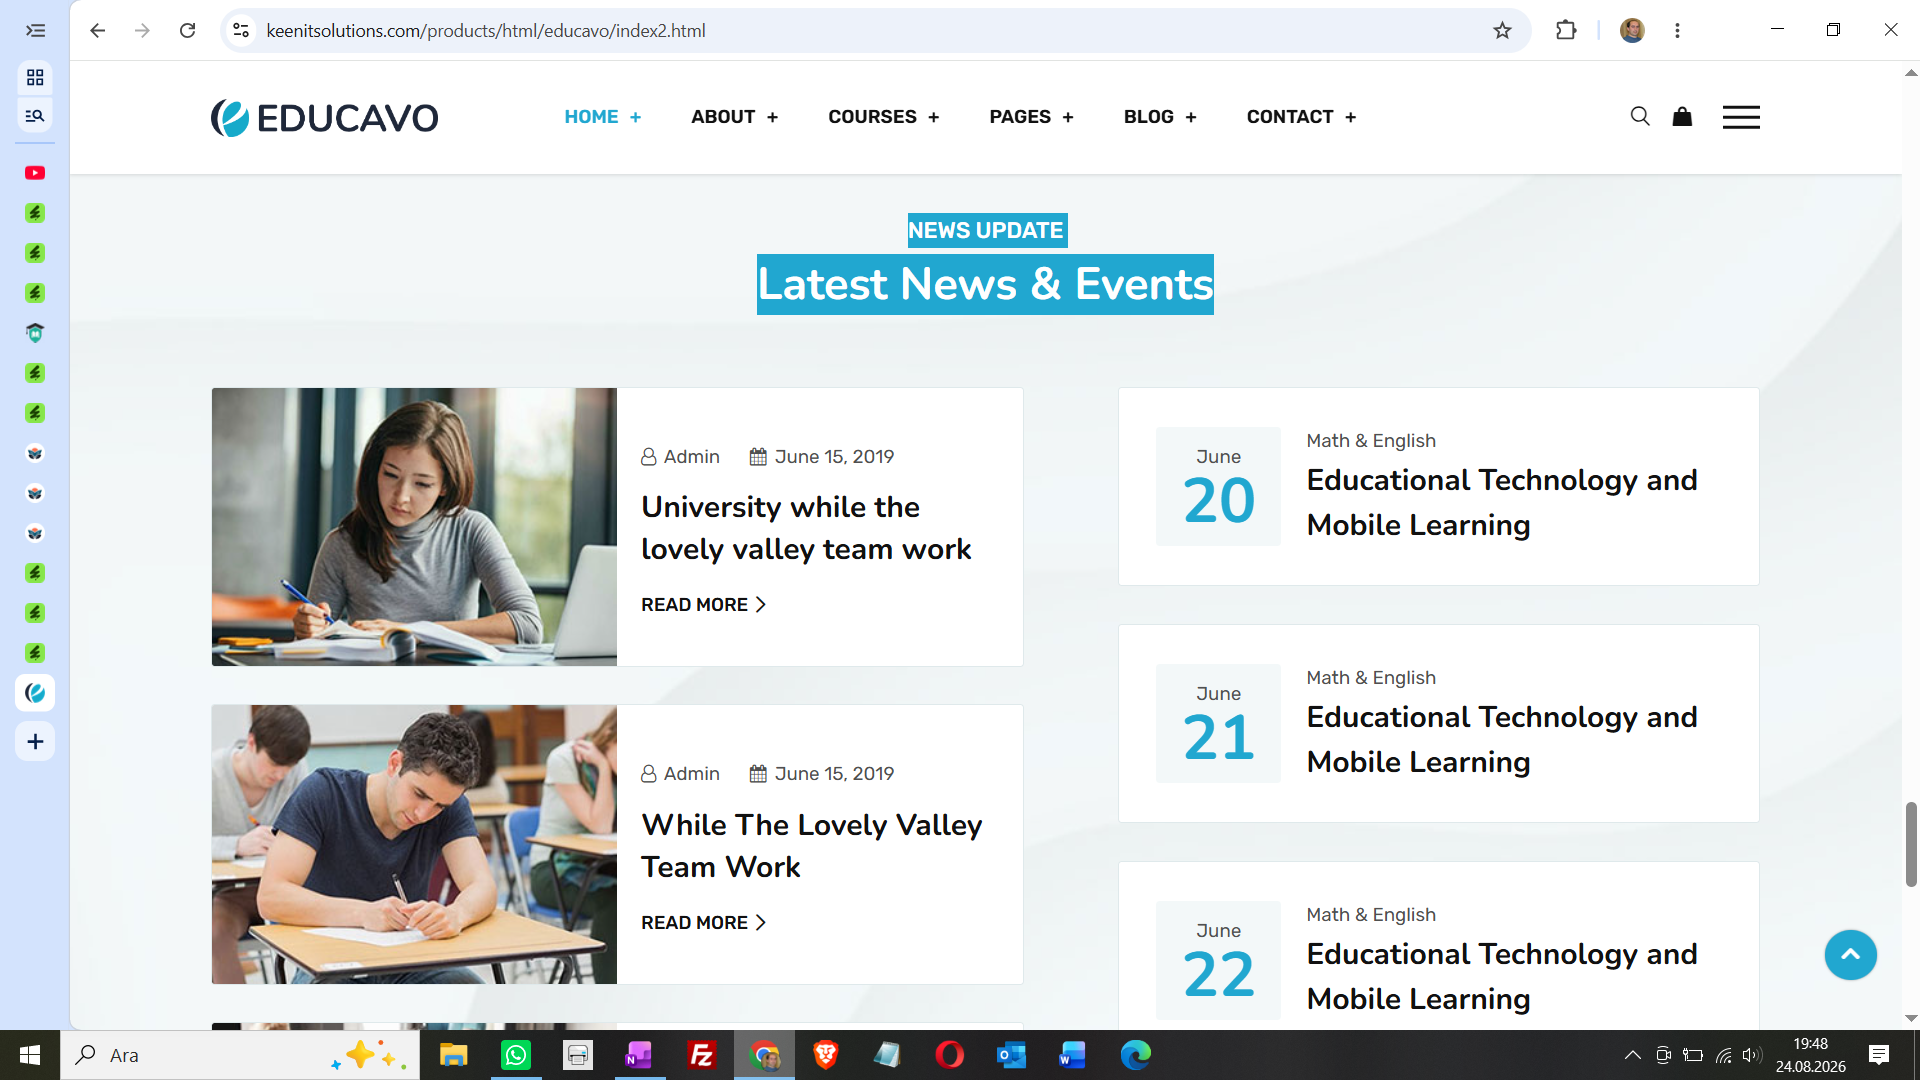Add a new tab in sidebar

point(35,741)
